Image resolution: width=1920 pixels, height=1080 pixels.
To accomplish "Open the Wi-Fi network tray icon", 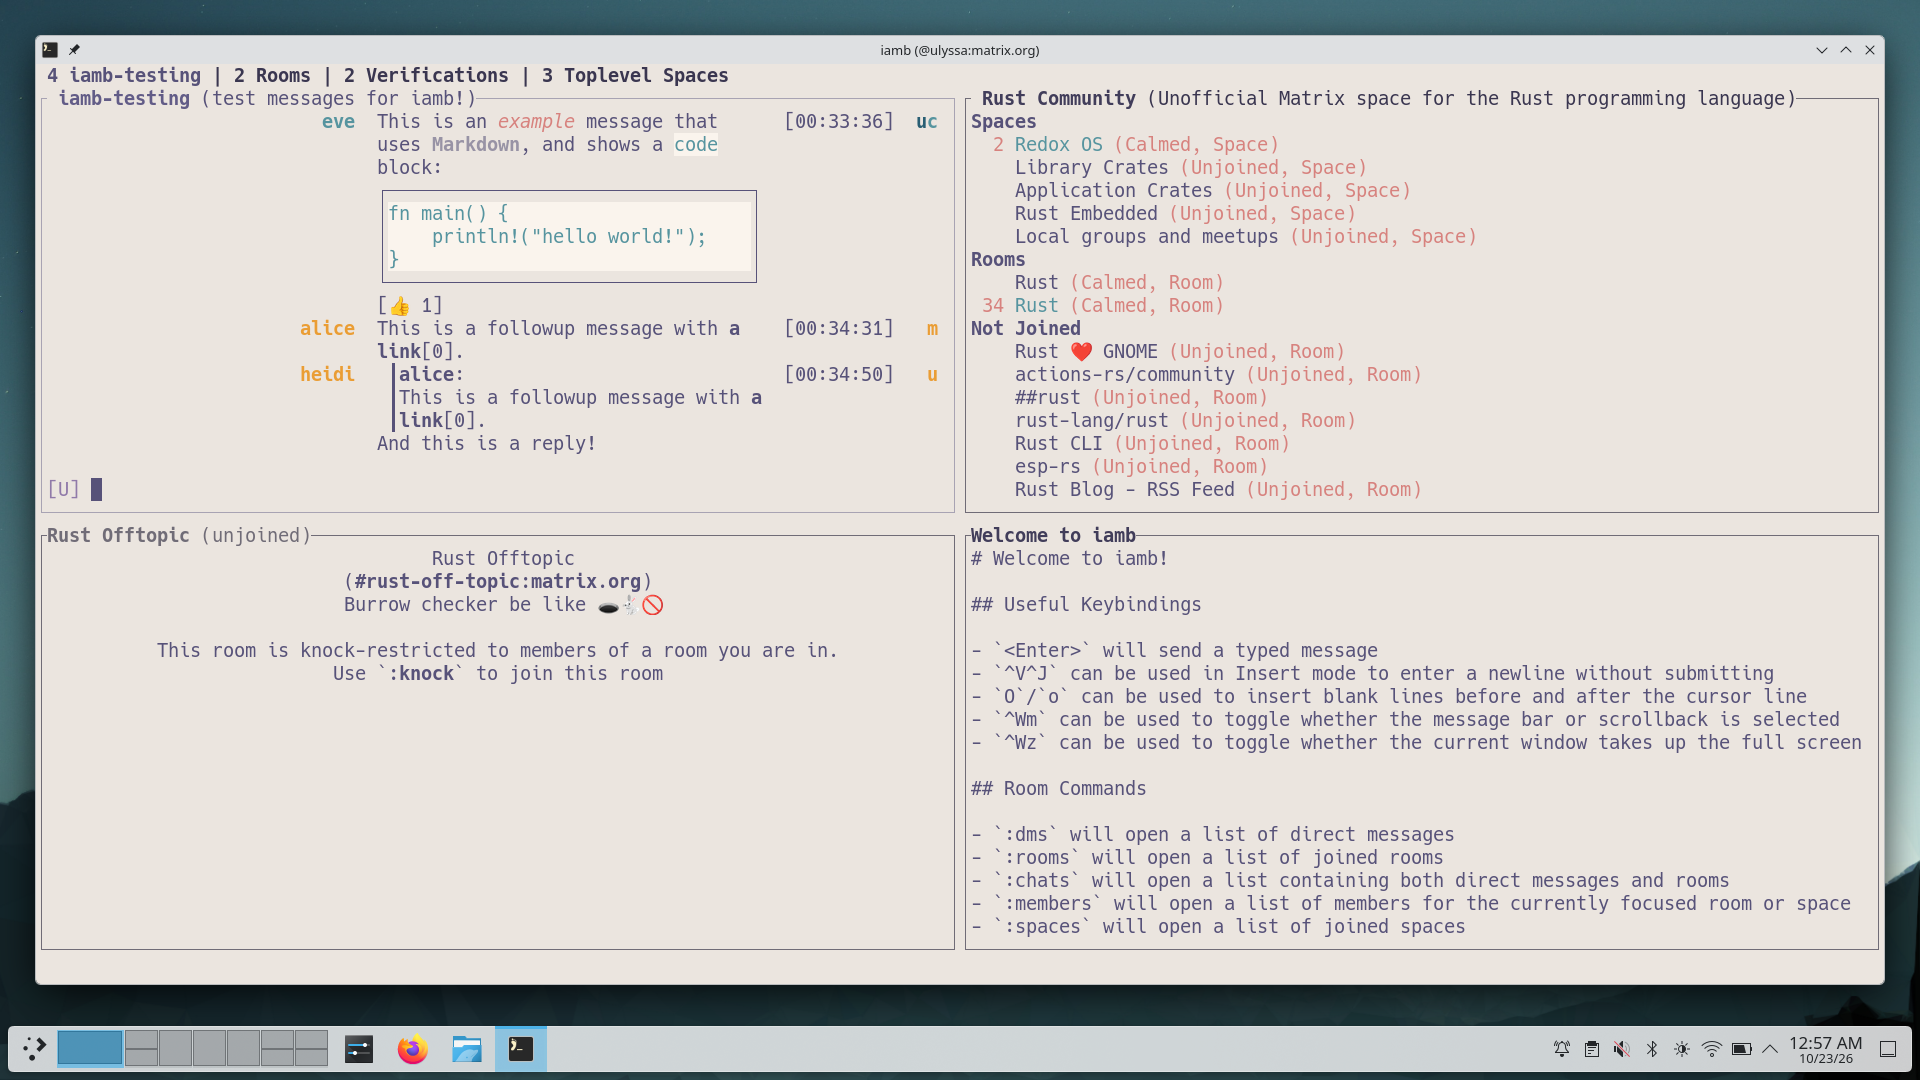I will (1711, 1049).
